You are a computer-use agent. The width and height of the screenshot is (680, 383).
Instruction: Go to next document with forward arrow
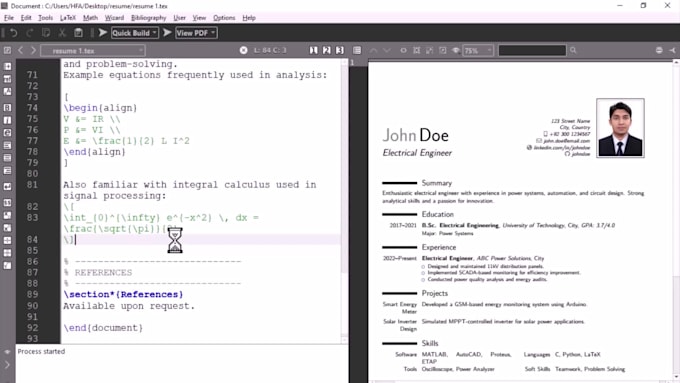[33, 50]
